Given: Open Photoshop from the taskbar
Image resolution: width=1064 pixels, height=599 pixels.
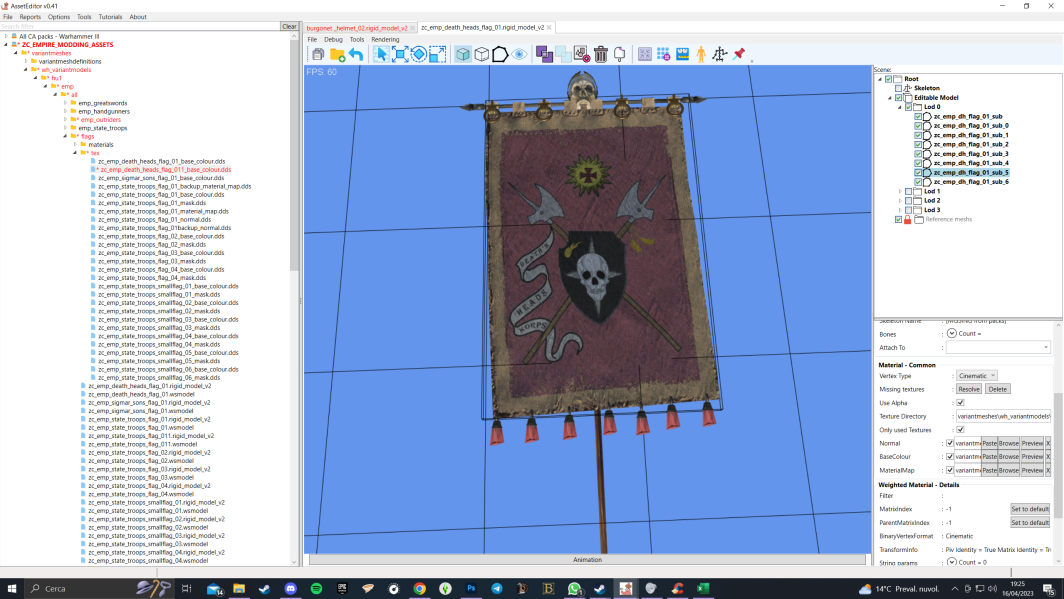Looking at the screenshot, I should (471, 589).
